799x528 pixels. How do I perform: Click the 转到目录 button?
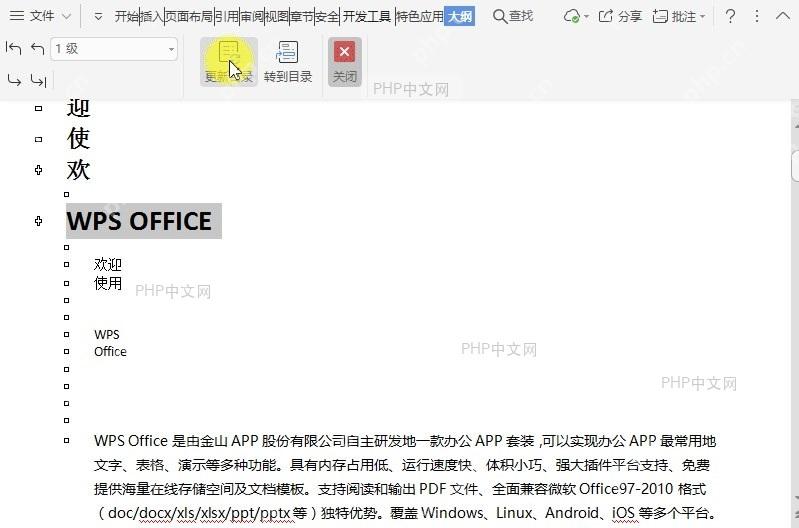click(287, 62)
